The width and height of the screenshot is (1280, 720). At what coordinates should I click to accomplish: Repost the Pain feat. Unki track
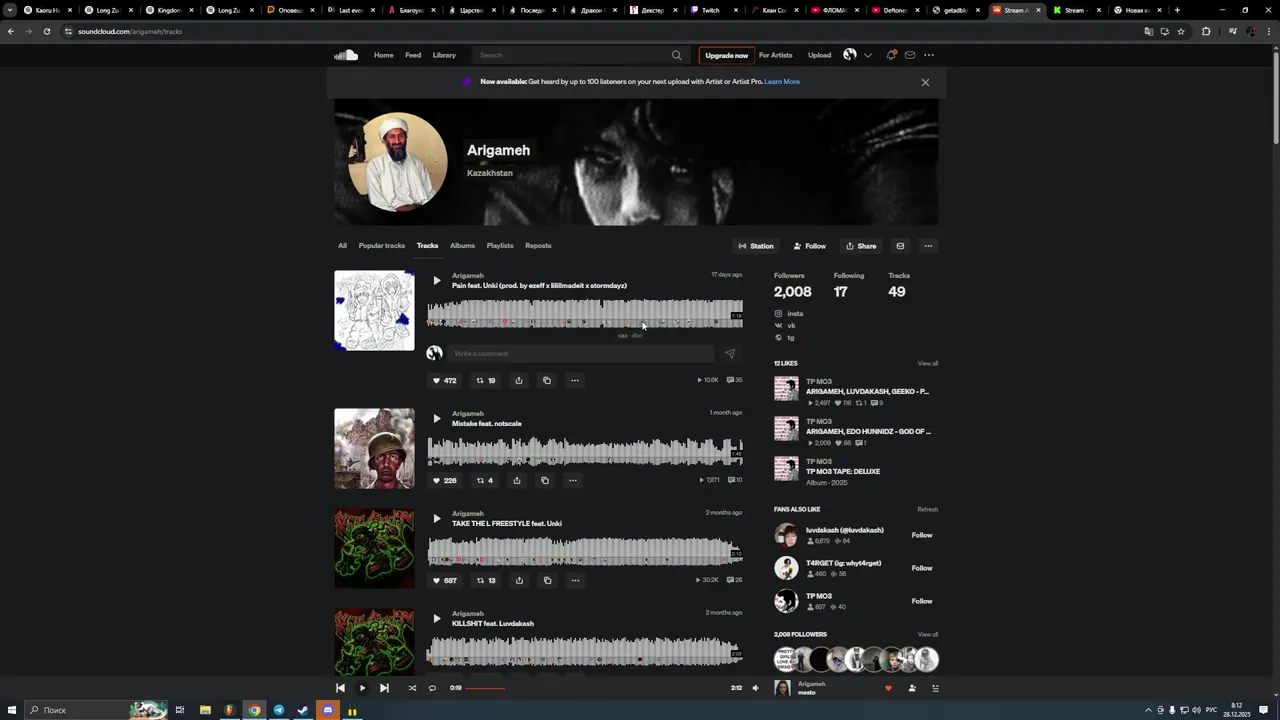point(486,380)
